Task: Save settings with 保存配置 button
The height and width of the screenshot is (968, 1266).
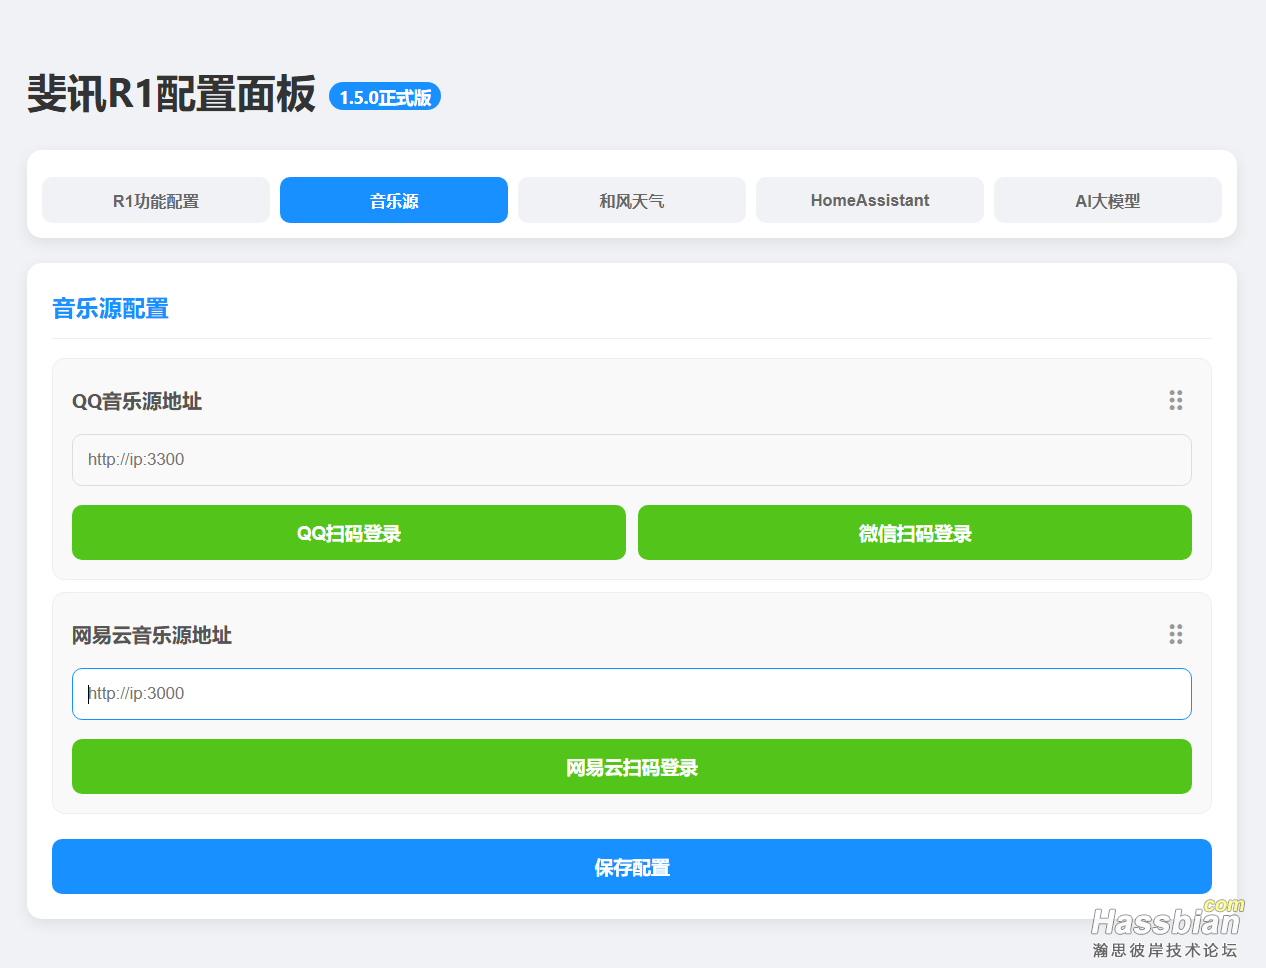Action: (x=632, y=867)
